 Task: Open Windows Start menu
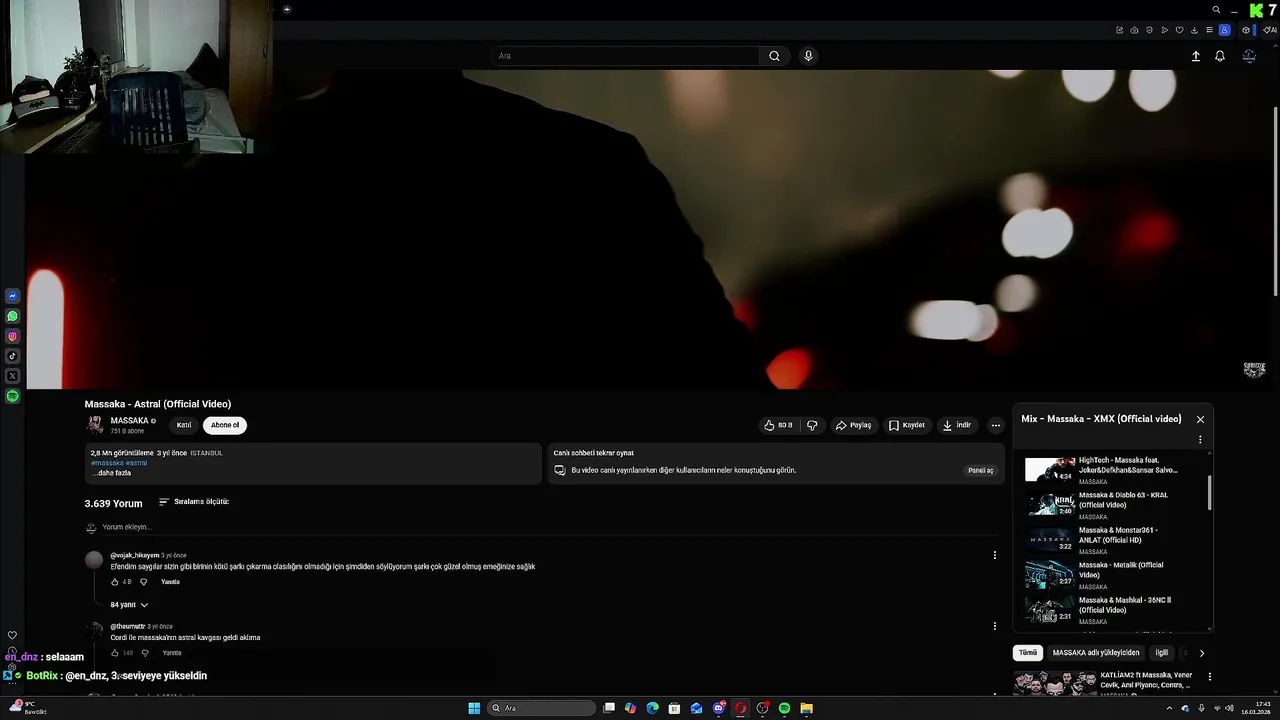tap(474, 708)
